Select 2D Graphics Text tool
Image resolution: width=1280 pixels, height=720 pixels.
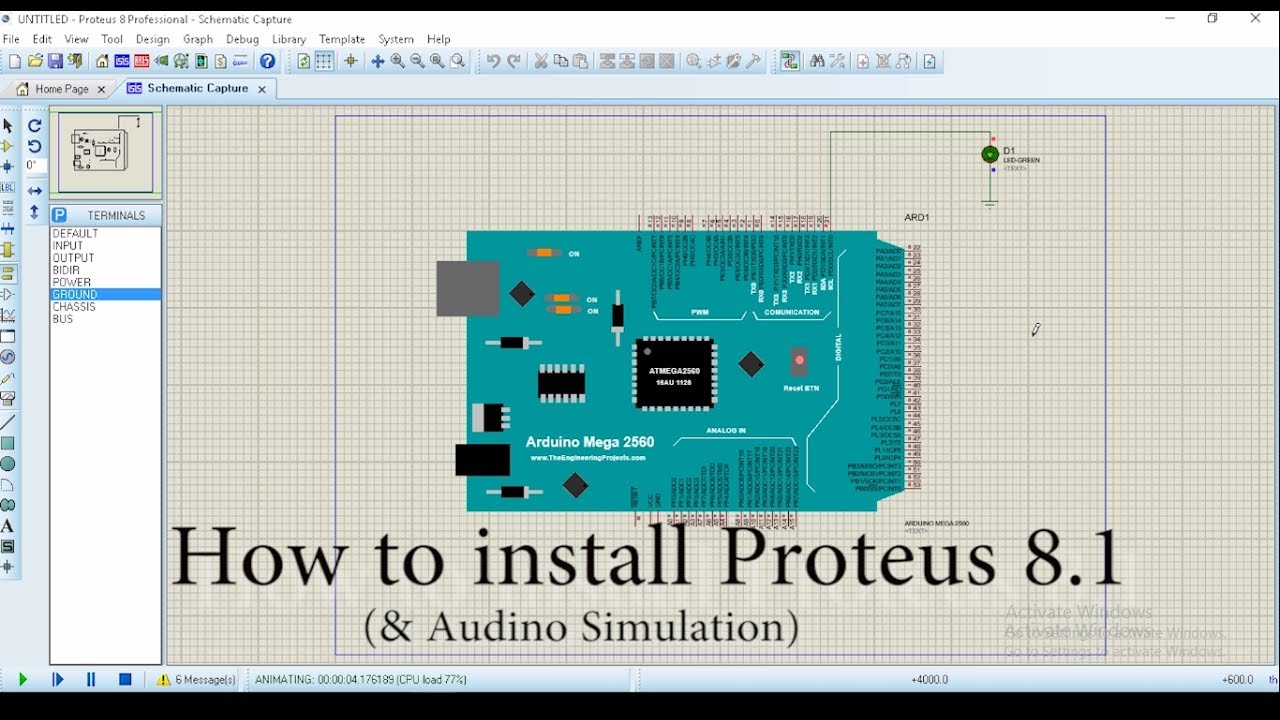click(x=8, y=527)
